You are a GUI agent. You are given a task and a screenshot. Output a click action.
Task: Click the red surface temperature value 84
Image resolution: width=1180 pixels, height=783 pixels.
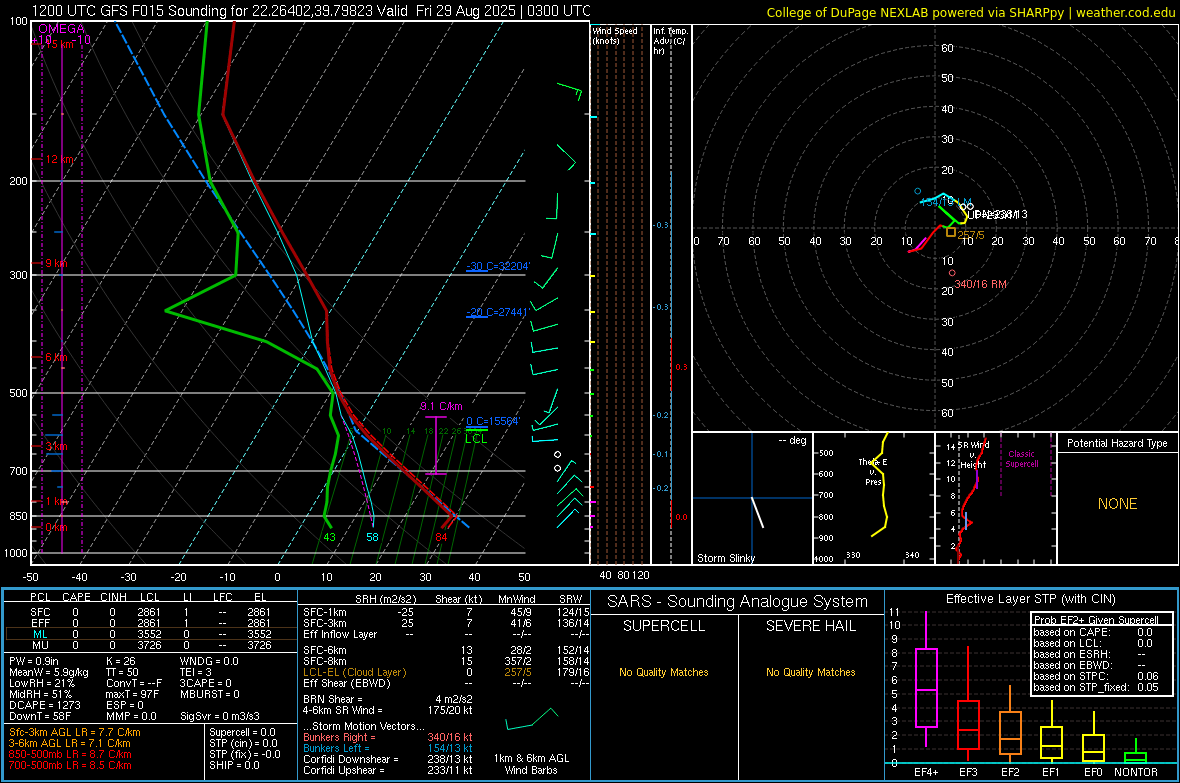coord(441,537)
